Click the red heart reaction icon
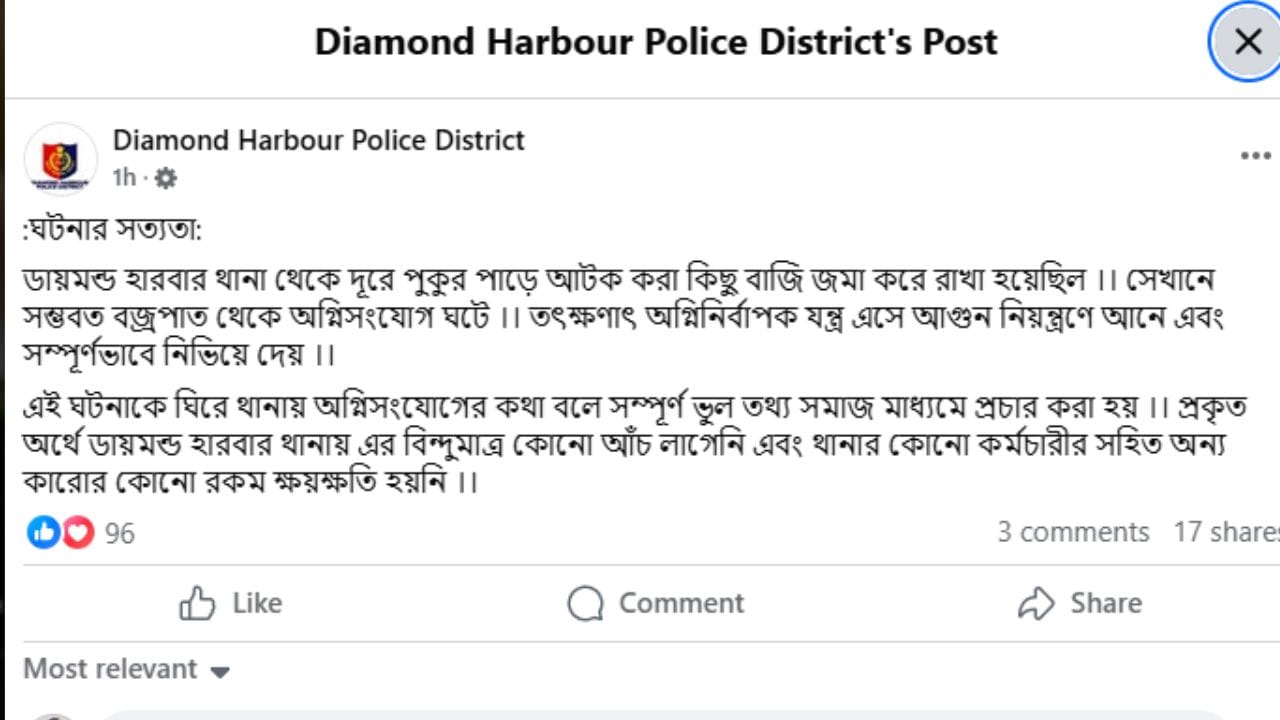Screen dimensions: 1280x720 [78, 532]
